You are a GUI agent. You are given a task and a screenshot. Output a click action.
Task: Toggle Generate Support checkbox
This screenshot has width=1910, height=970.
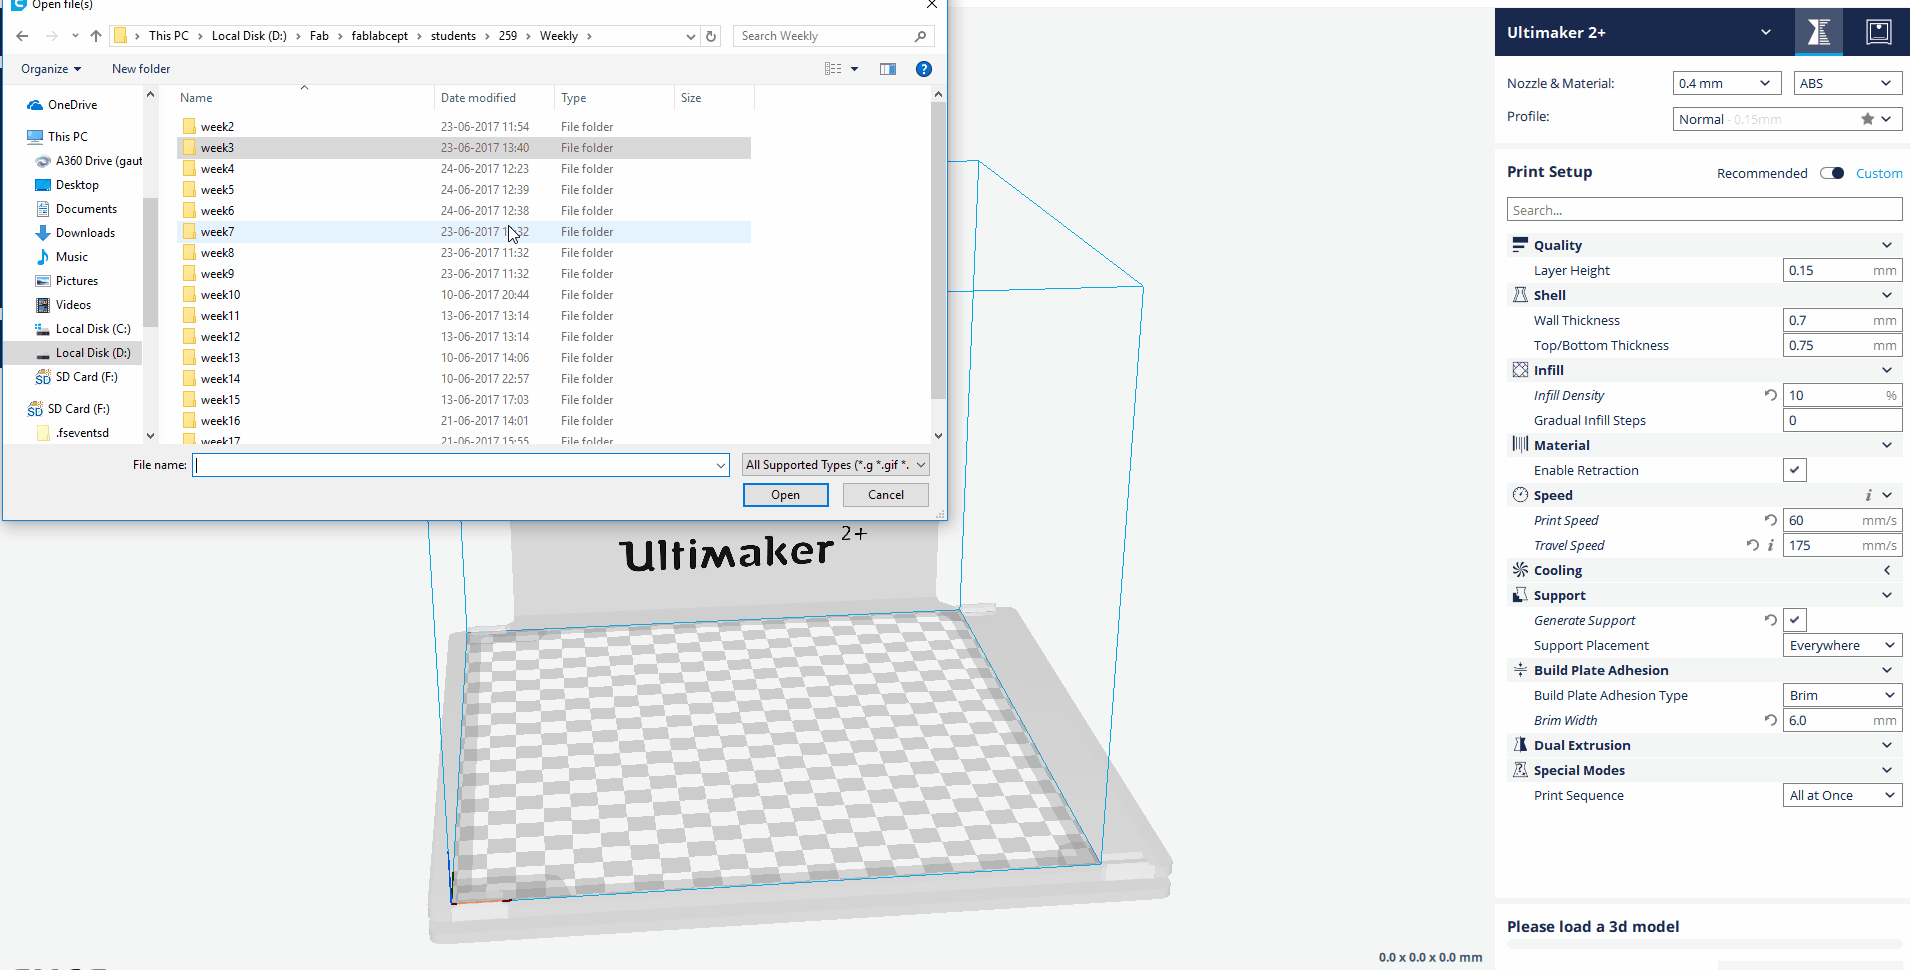click(1795, 620)
